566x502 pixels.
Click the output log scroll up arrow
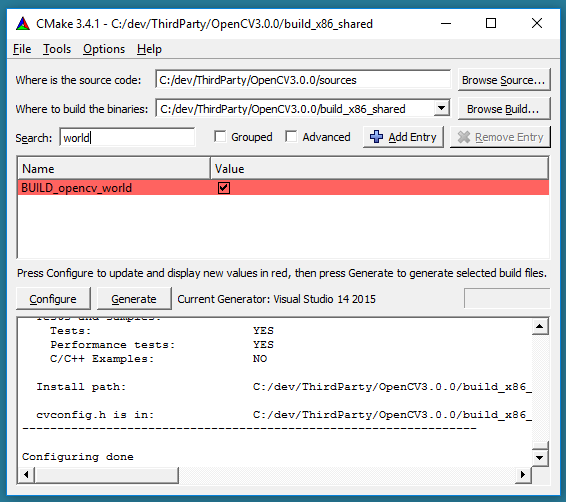click(540, 327)
